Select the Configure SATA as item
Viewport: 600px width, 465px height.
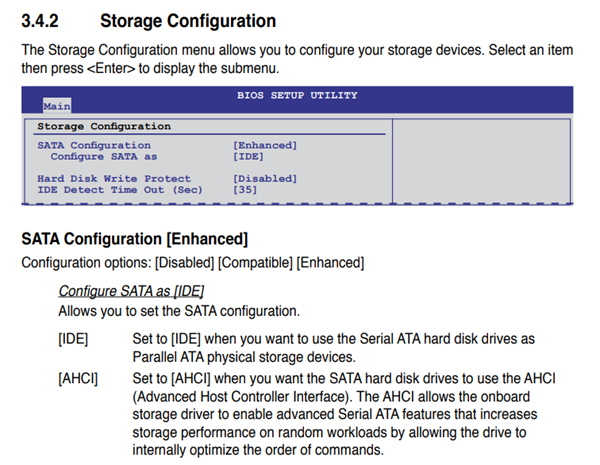(104, 157)
